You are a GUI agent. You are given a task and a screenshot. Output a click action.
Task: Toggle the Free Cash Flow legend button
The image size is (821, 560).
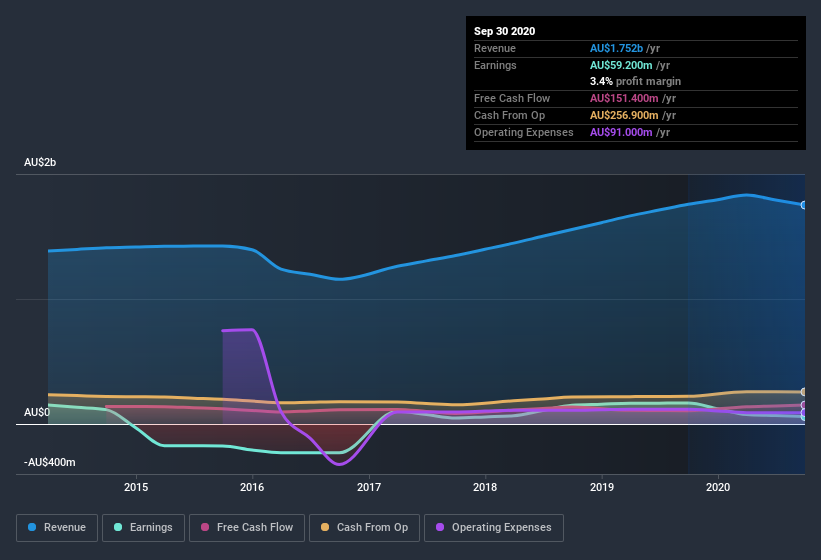click(x=247, y=528)
